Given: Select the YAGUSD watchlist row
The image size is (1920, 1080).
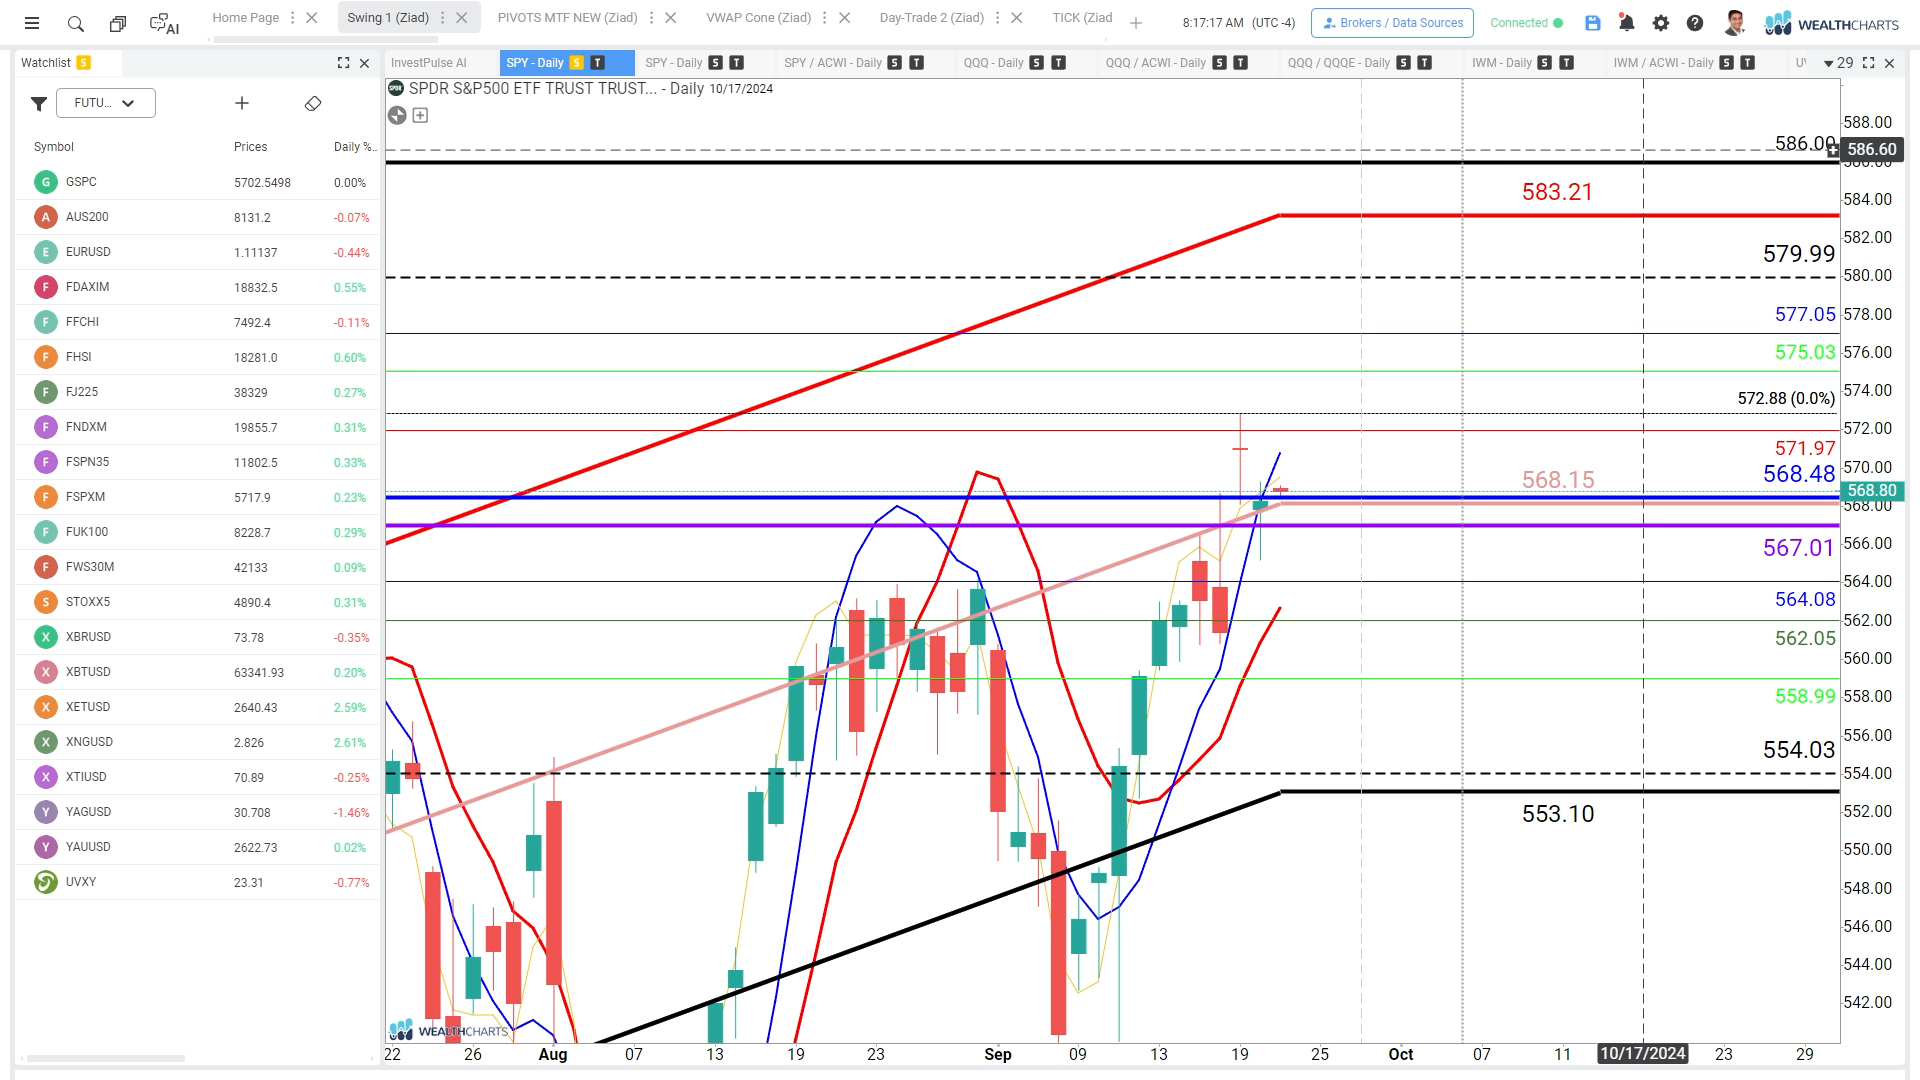Looking at the screenshot, I should click(197, 812).
